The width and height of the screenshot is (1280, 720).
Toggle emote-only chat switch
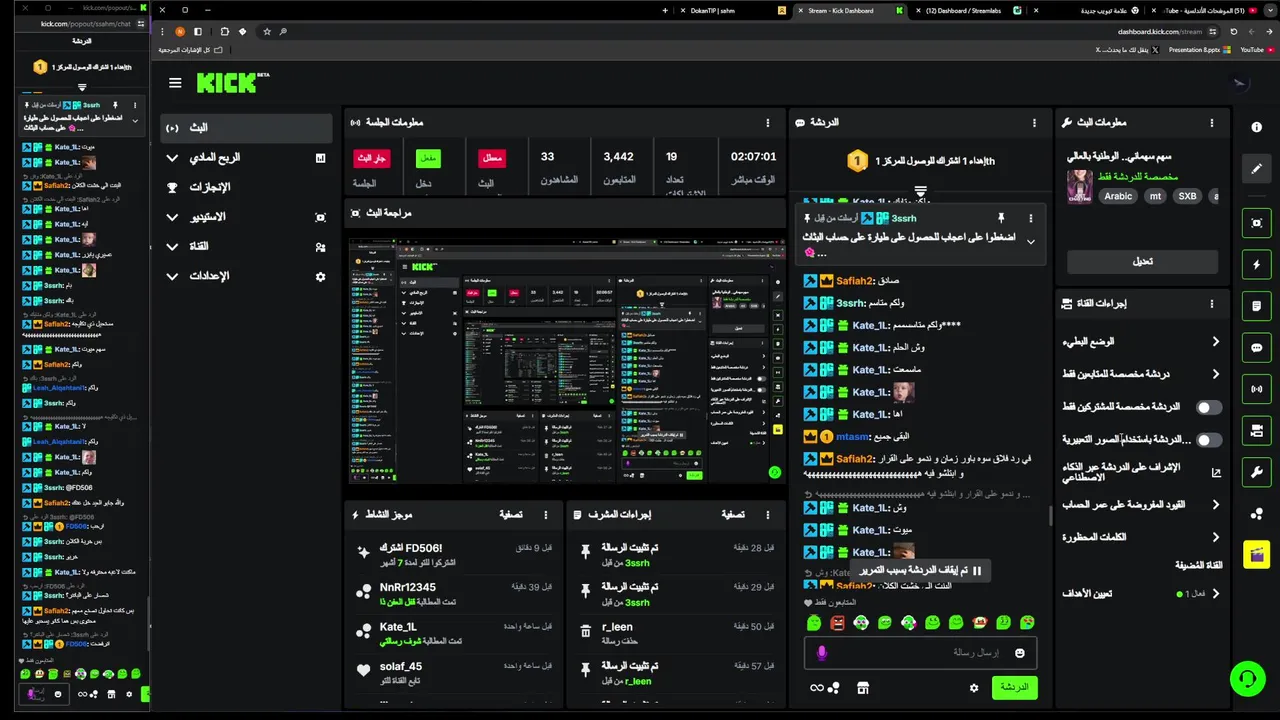coord(1209,440)
